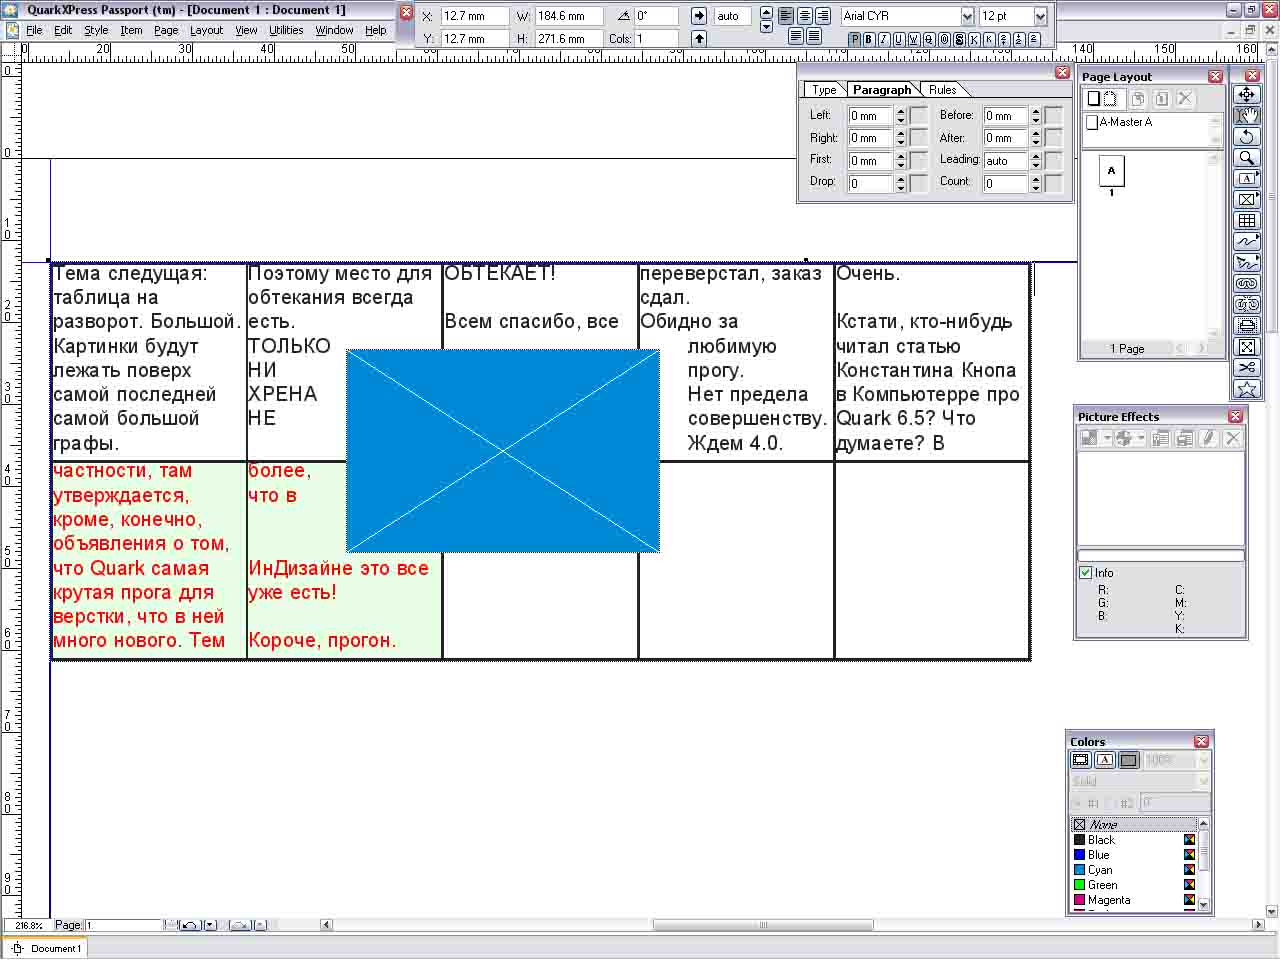
Task: Open the Layout menu
Action: pos(206,30)
